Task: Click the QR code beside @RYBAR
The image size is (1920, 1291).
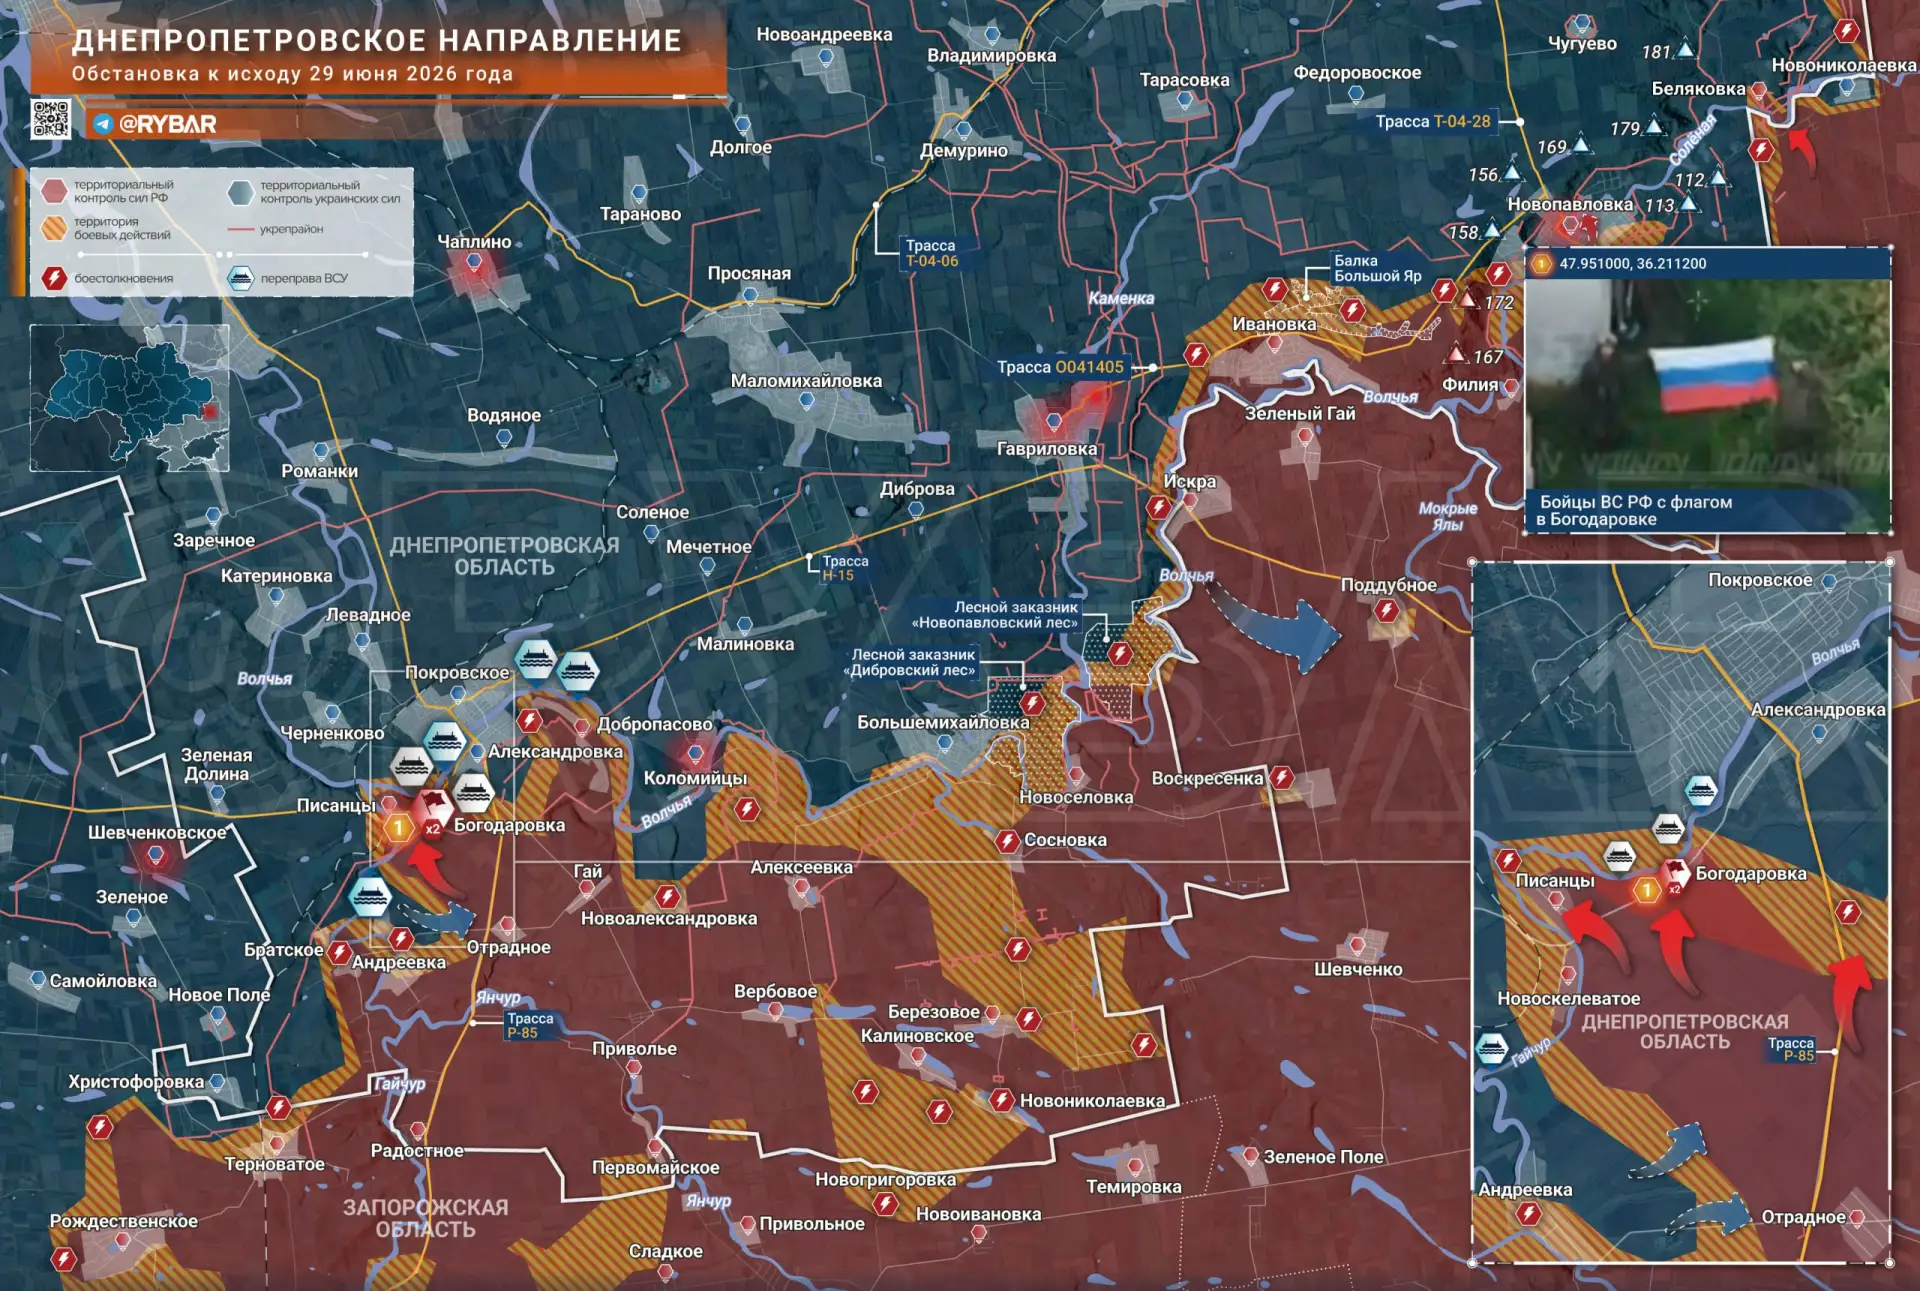Action: coord(51,119)
